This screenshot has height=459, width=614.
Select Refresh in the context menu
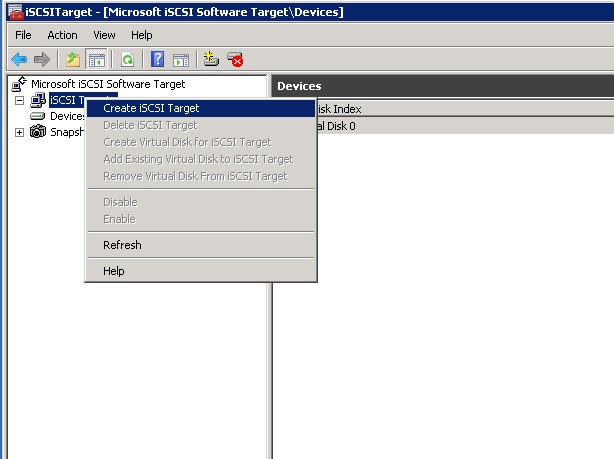click(122, 245)
